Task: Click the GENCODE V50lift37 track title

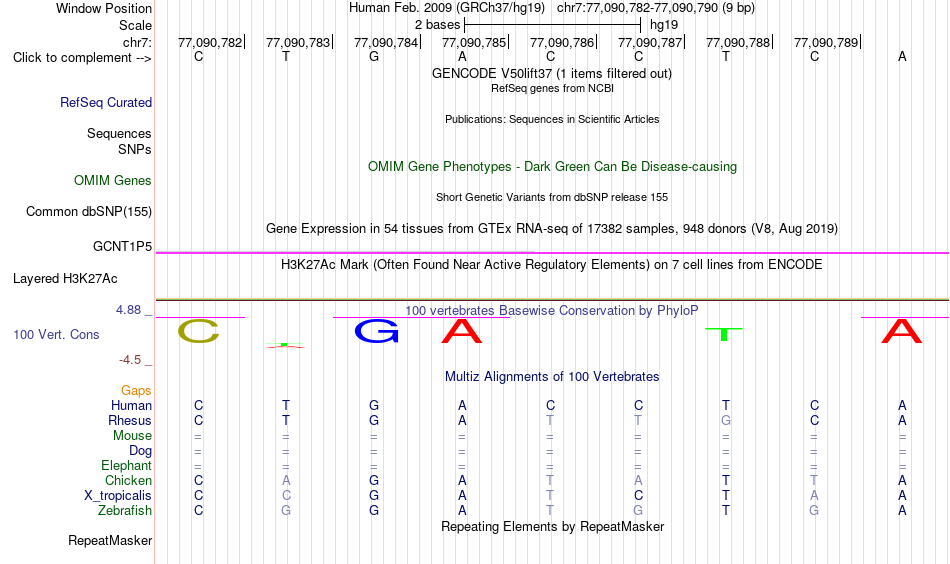Action: 551,73
